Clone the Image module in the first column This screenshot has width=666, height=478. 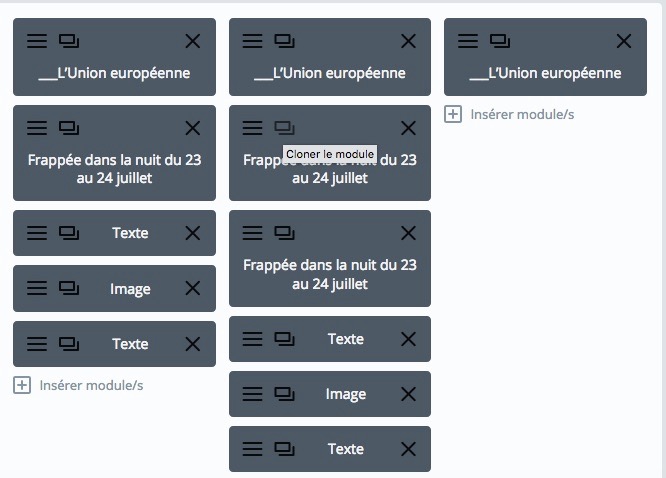[x=69, y=288]
